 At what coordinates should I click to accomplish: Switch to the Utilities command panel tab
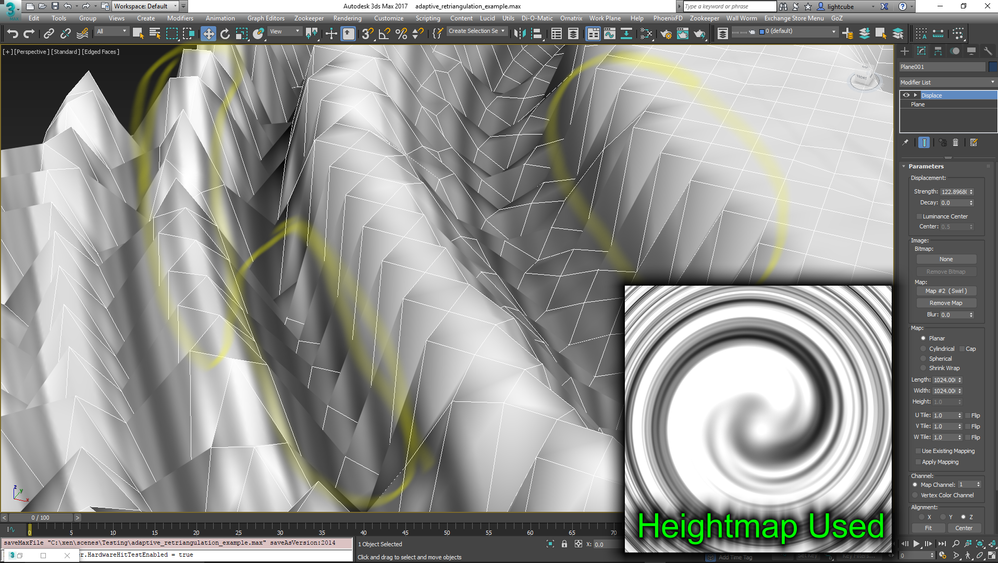tap(988, 51)
